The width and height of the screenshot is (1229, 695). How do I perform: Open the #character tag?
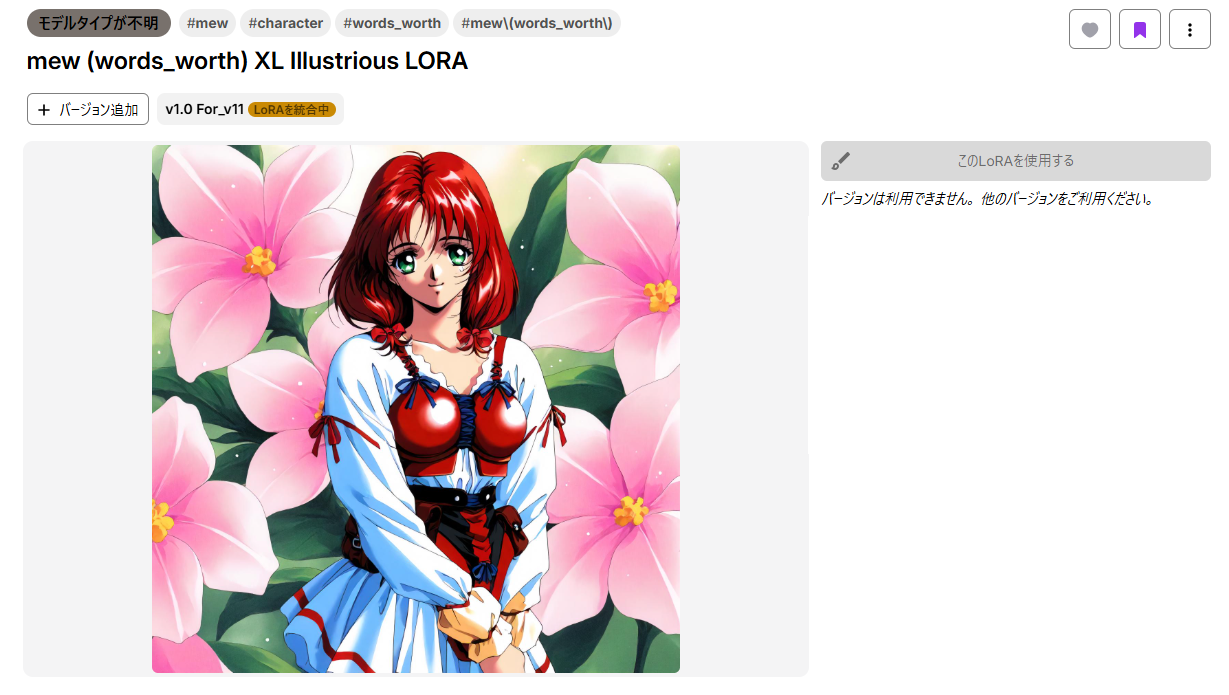285,23
